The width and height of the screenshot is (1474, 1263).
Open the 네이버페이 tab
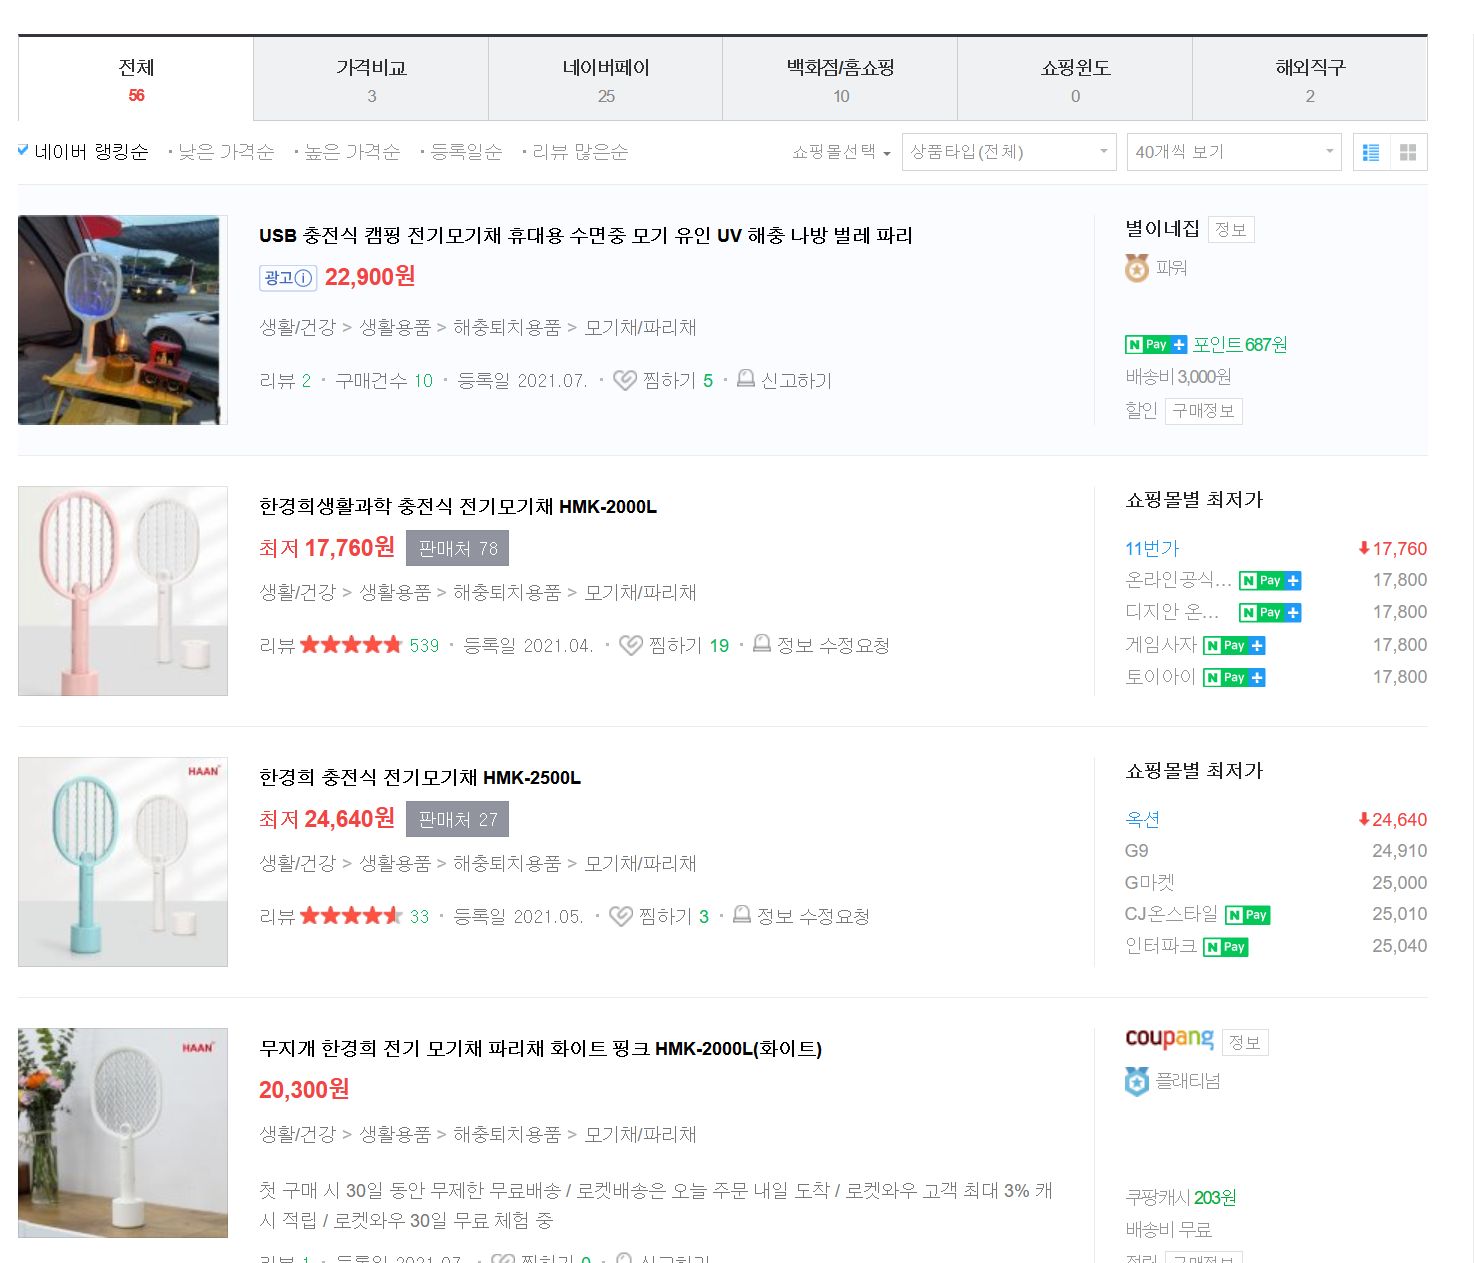[606, 79]
